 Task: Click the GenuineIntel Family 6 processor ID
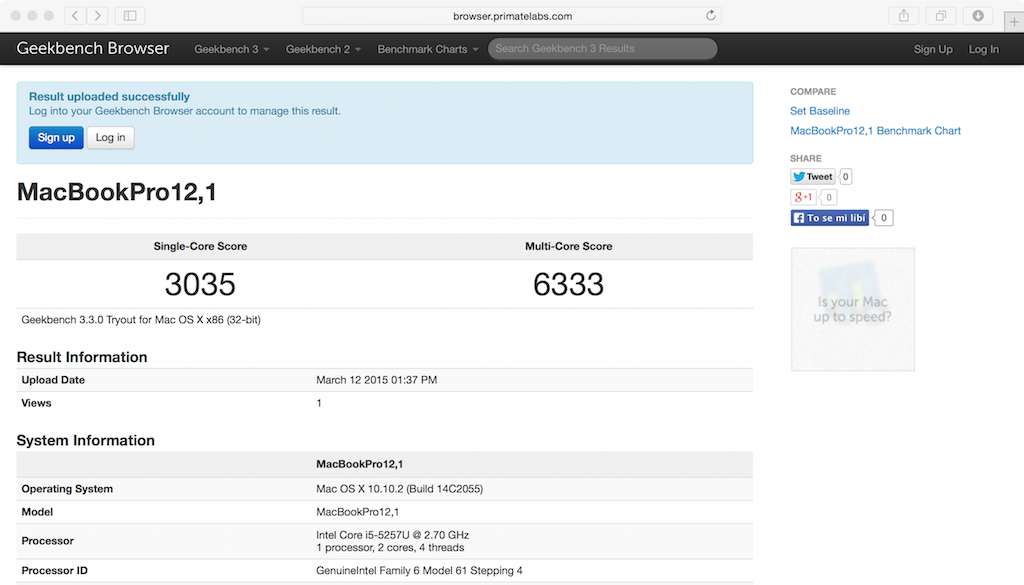point(419,571)
